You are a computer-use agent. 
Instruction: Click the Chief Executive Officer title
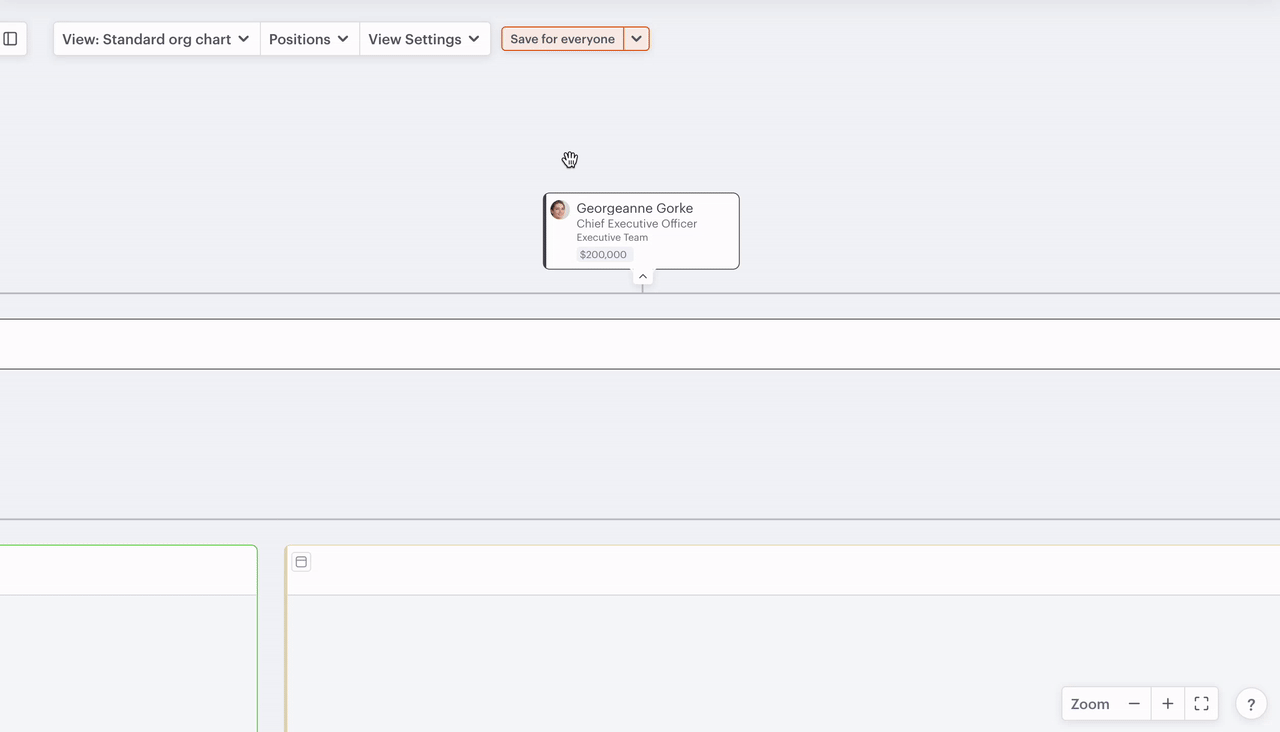pyautogui.click(x=636, y=224)
